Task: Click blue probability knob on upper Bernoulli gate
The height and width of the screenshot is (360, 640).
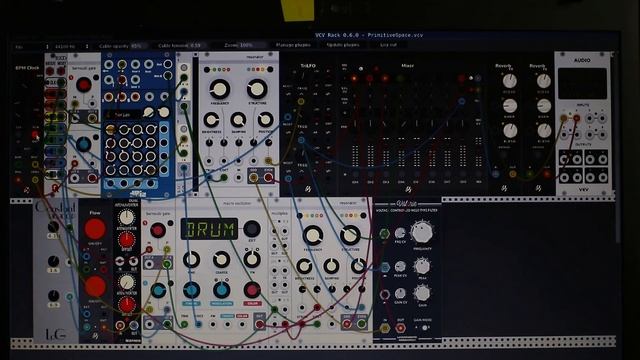Action: coord(84,144)
